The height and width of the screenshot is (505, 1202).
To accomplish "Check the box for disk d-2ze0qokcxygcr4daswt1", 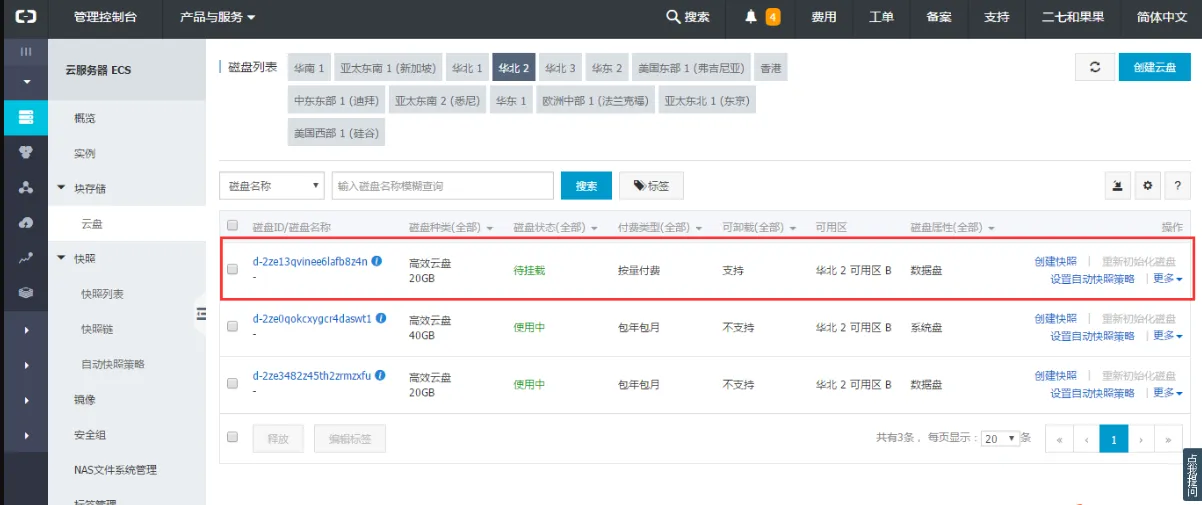I will tap(233, 327).
